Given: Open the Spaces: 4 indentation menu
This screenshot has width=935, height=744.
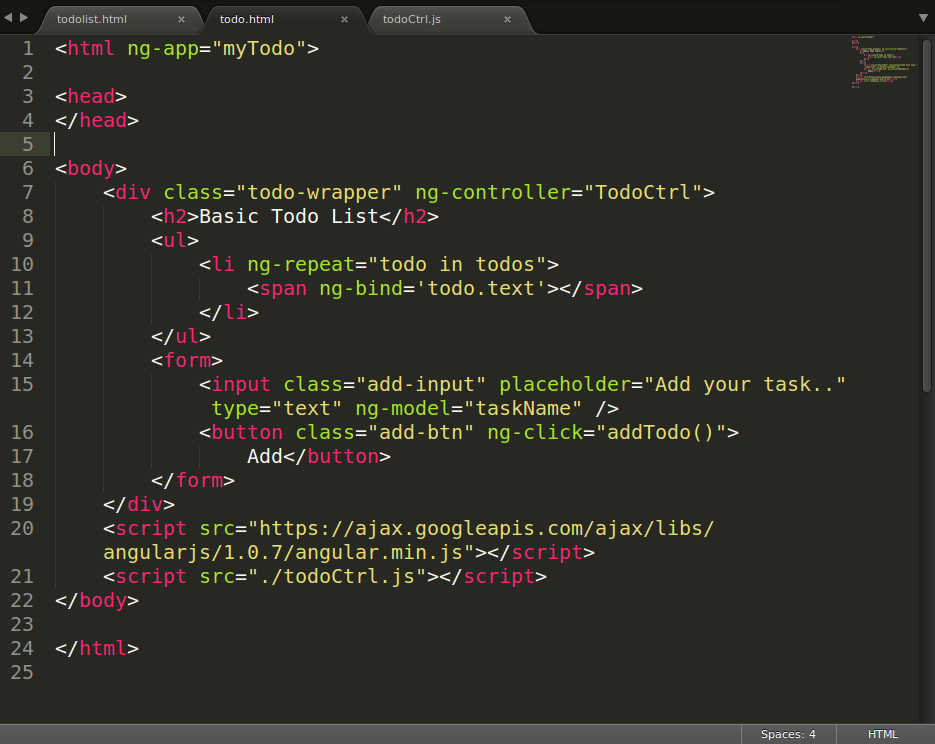Looking at the screenshot, I should 788,734.
